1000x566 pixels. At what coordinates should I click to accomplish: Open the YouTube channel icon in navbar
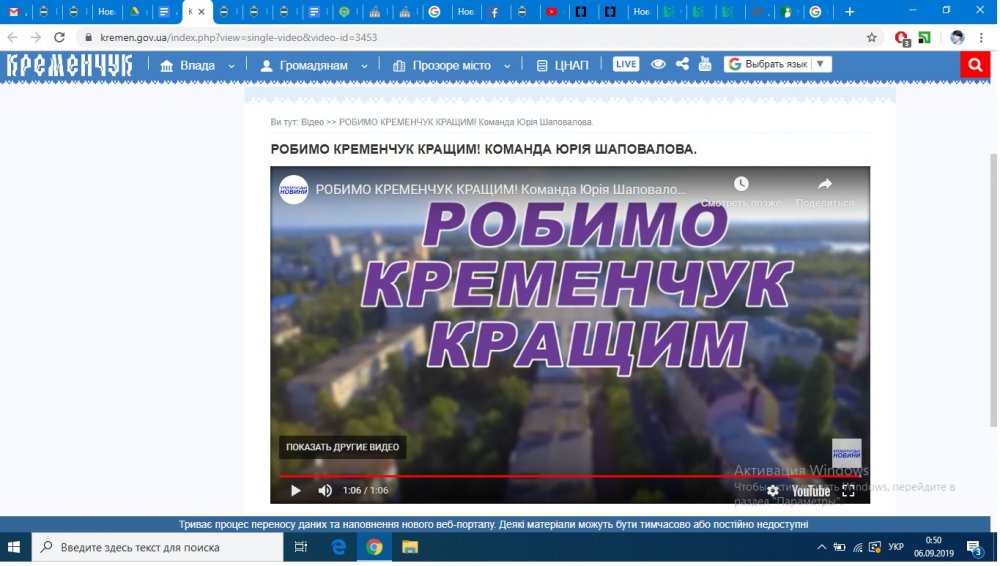coord(704,64)
